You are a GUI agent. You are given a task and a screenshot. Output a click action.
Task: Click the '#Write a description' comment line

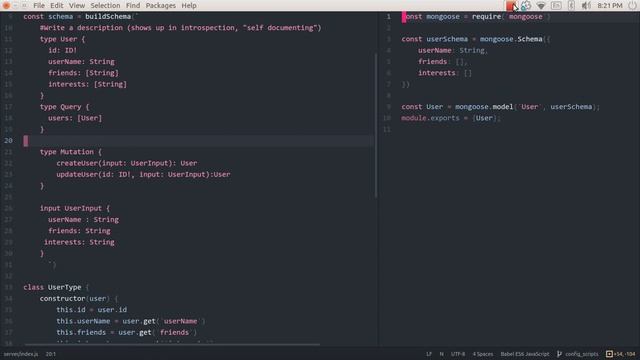[180, 28]
